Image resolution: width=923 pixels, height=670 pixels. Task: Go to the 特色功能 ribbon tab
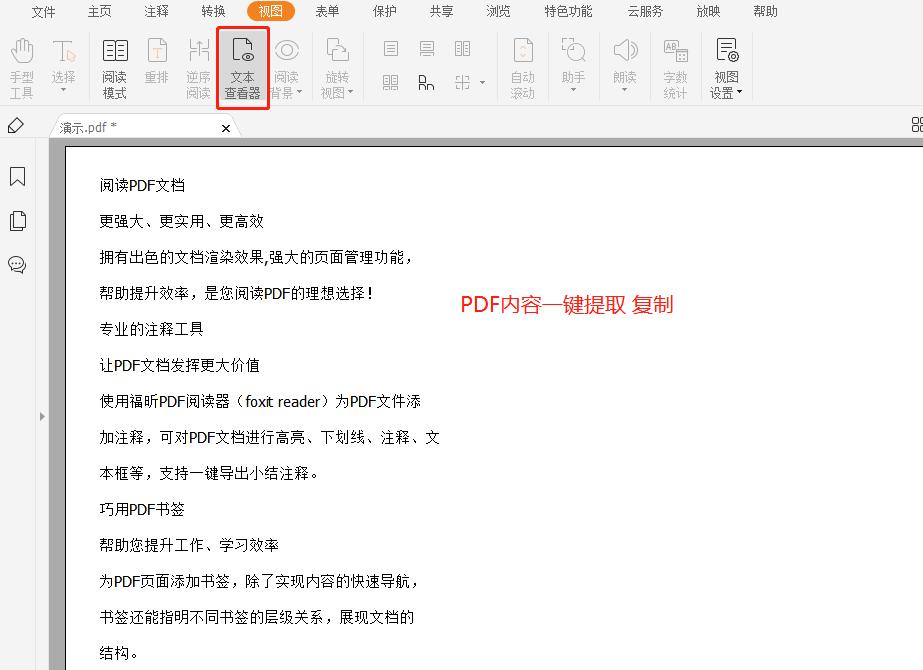pyautogui.click(x=568, y=12)
